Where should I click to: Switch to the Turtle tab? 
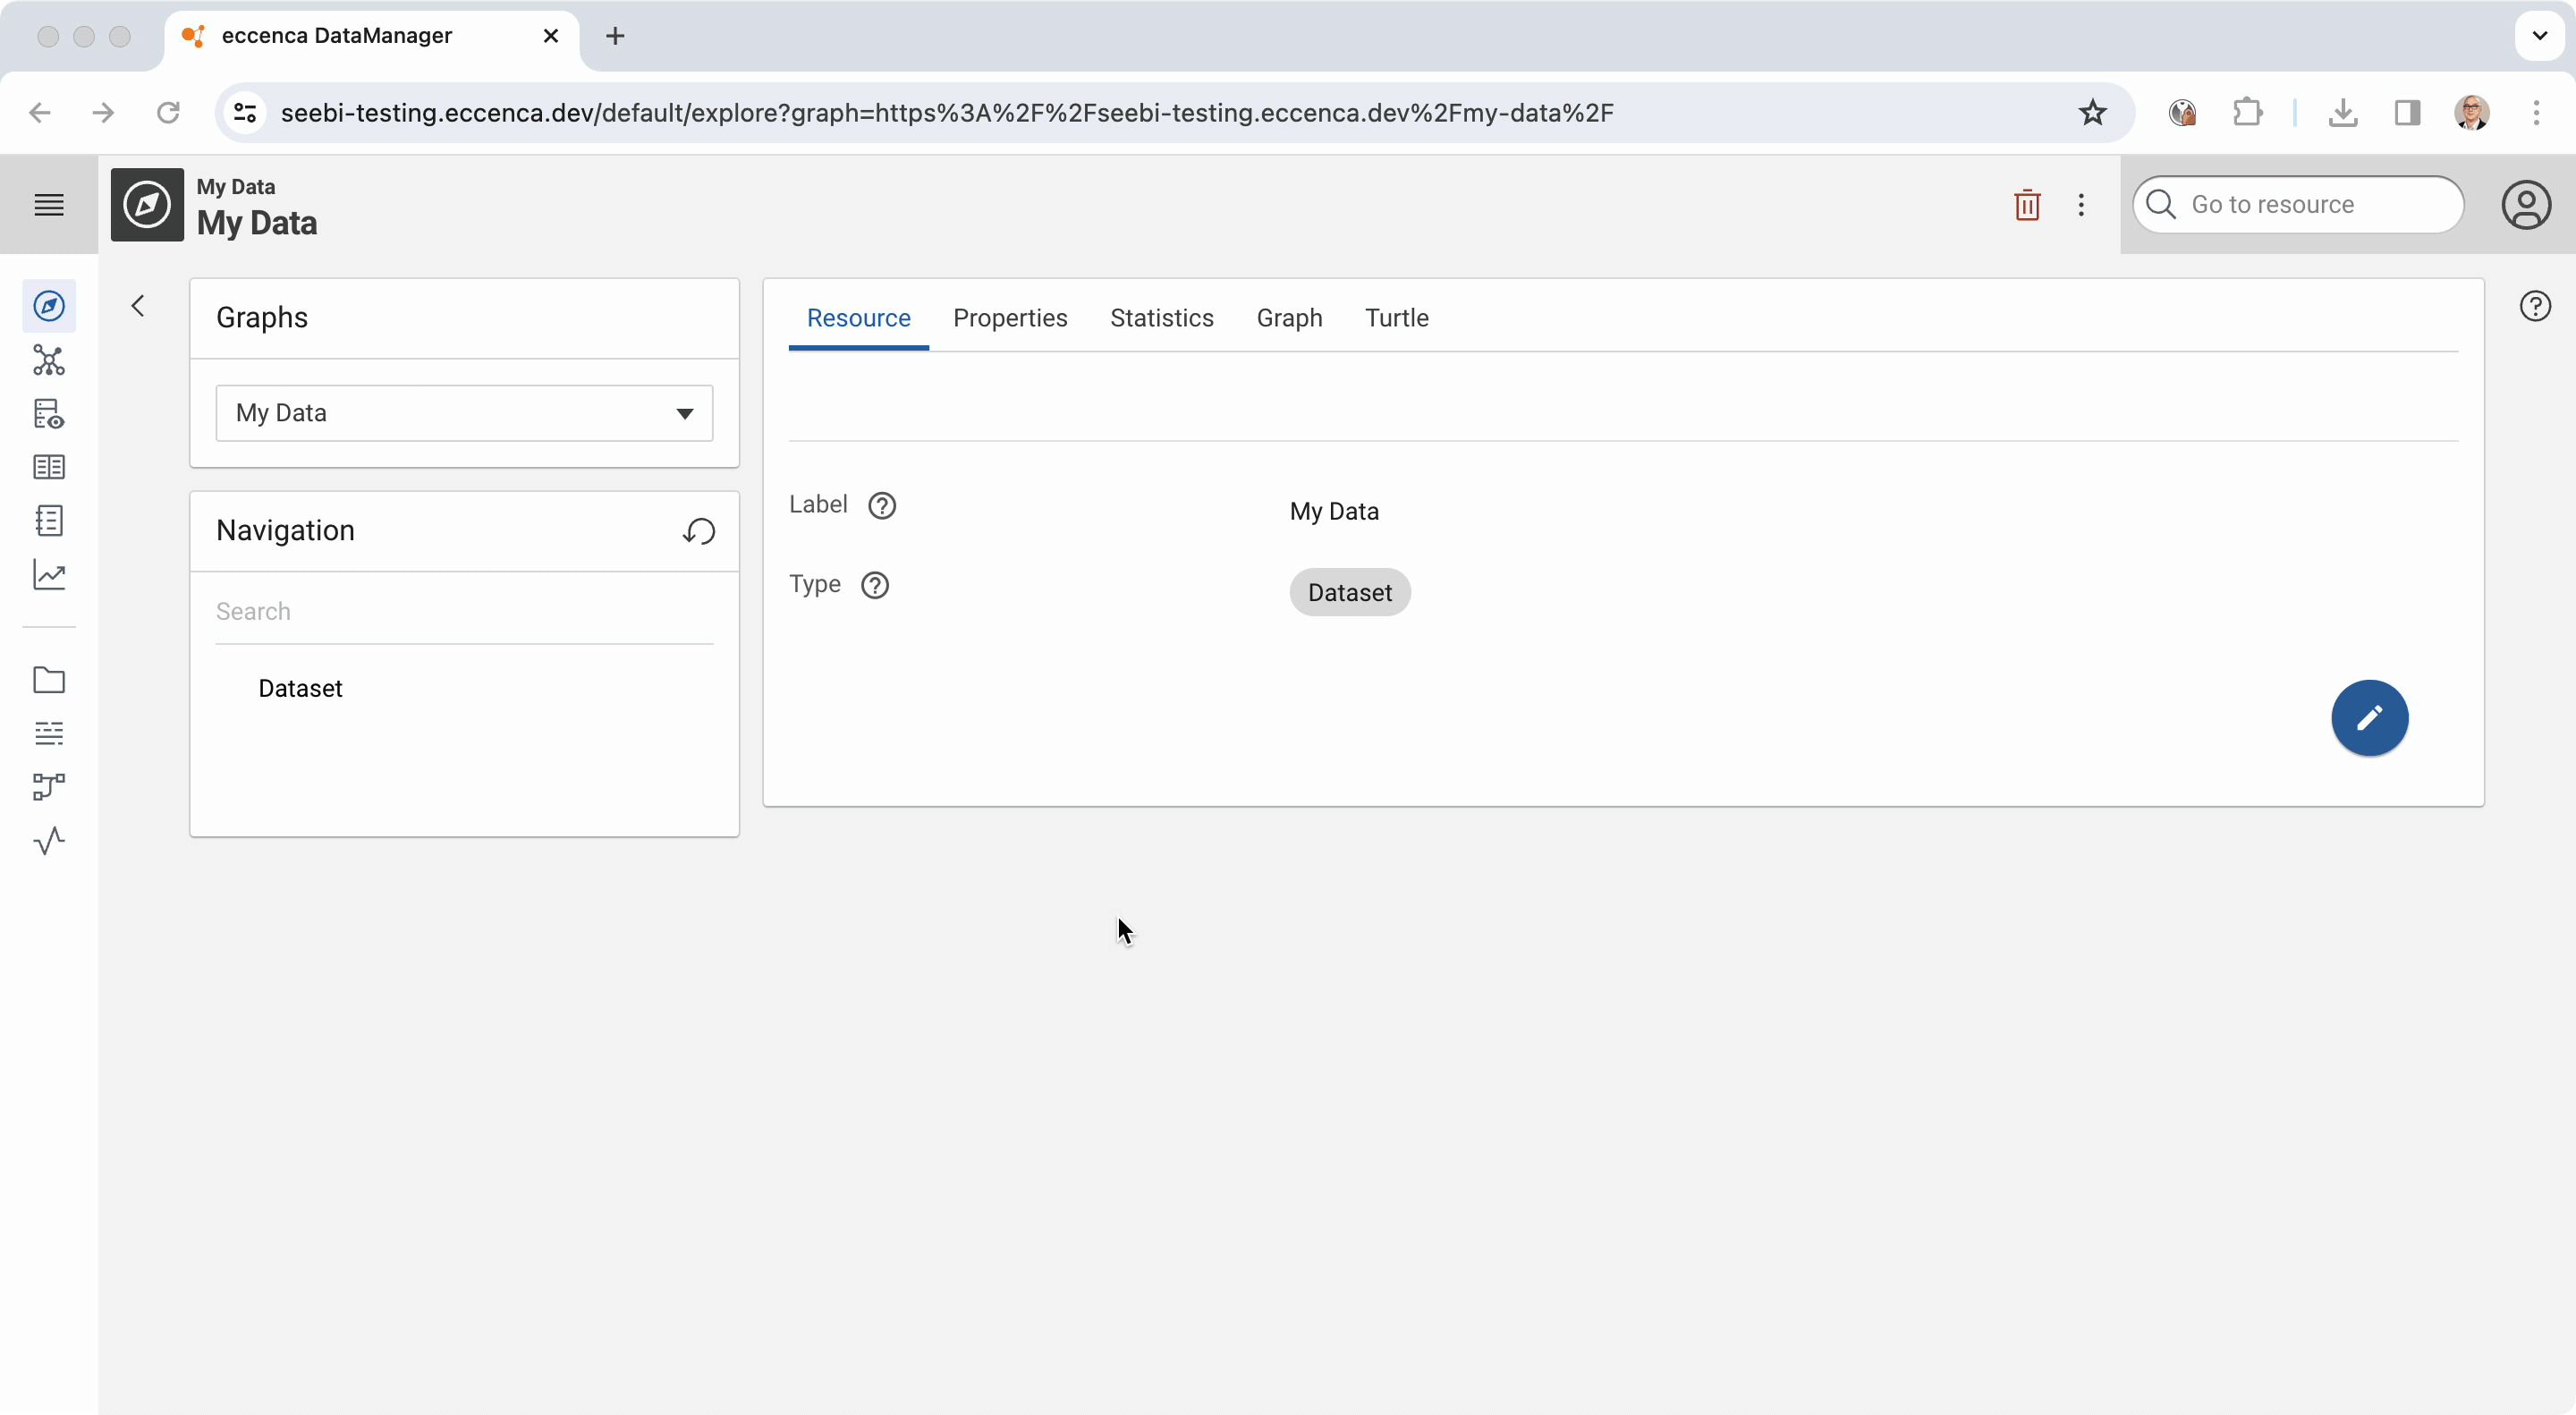tap(1396, 318)
